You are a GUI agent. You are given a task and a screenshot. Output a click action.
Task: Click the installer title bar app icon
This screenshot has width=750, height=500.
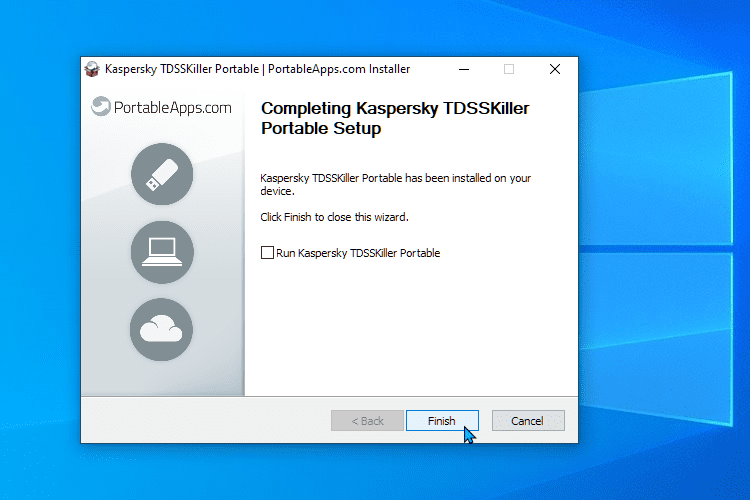point(92,69)
